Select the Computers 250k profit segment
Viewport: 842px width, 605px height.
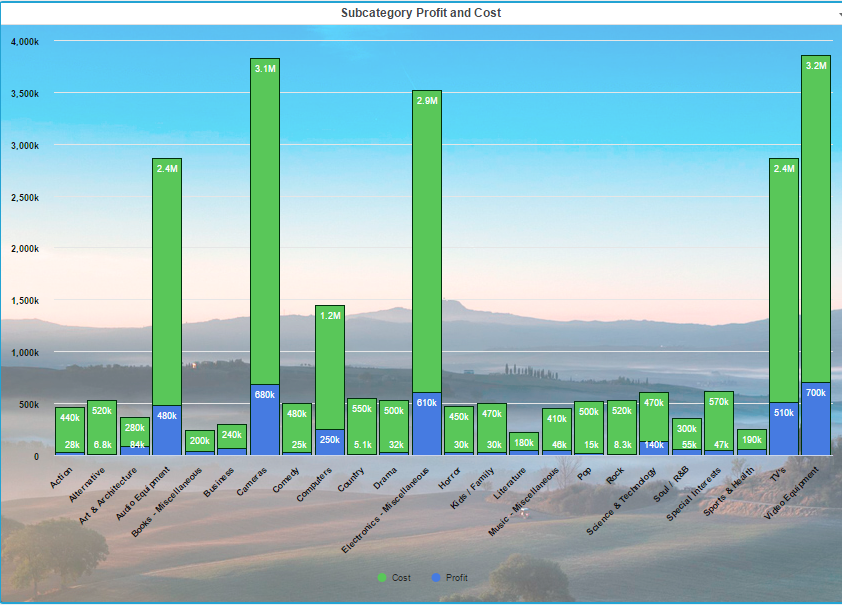point(330,442)
